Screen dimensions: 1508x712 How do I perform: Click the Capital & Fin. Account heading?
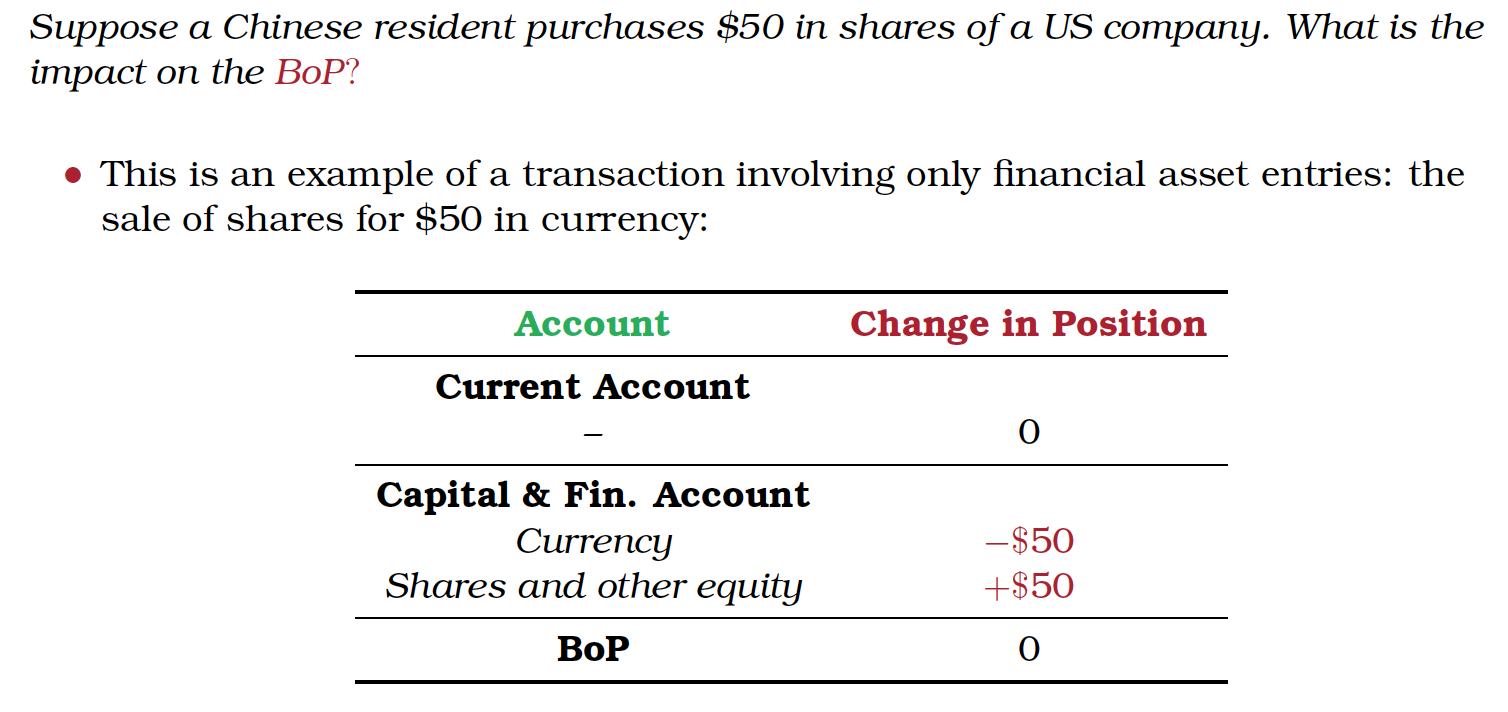[x=592, y=495]
